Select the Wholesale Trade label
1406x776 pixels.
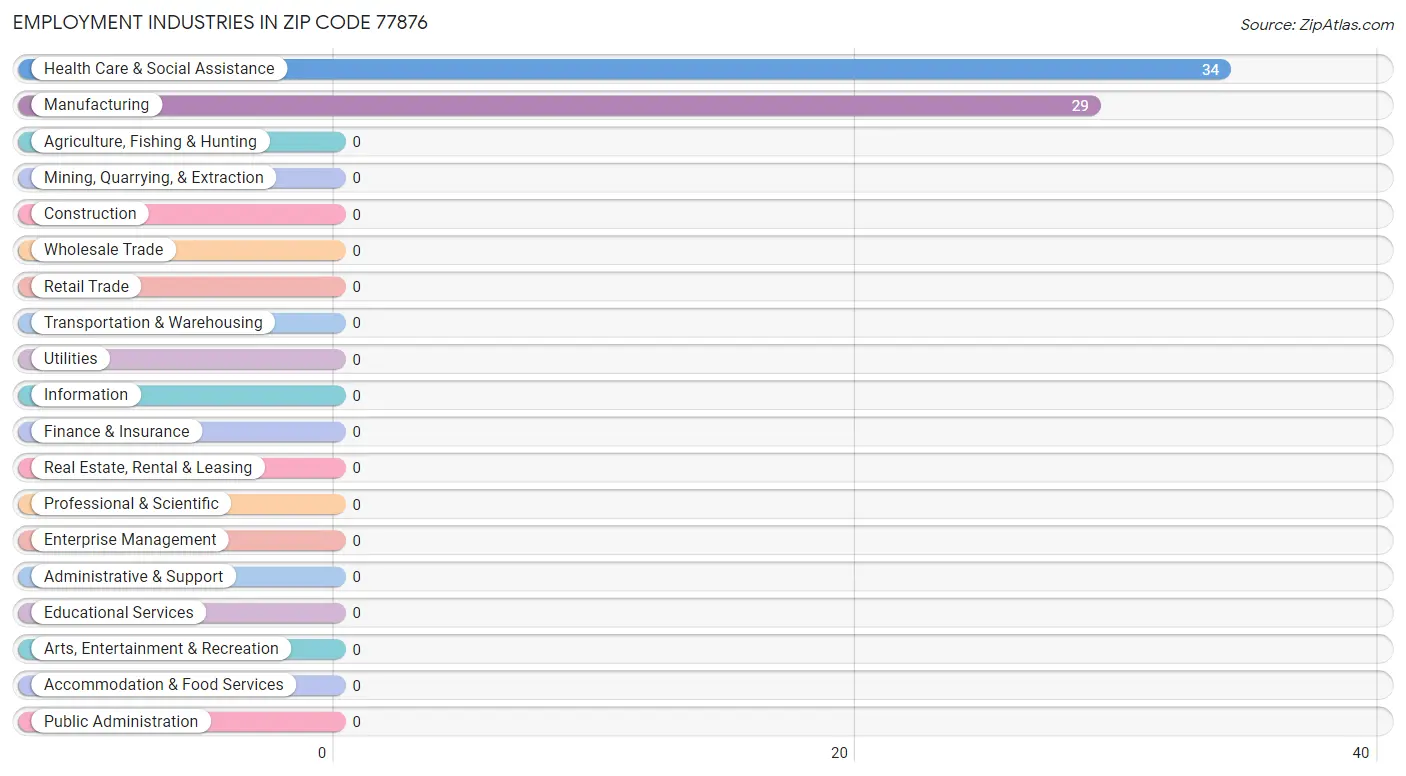[103, 250]
